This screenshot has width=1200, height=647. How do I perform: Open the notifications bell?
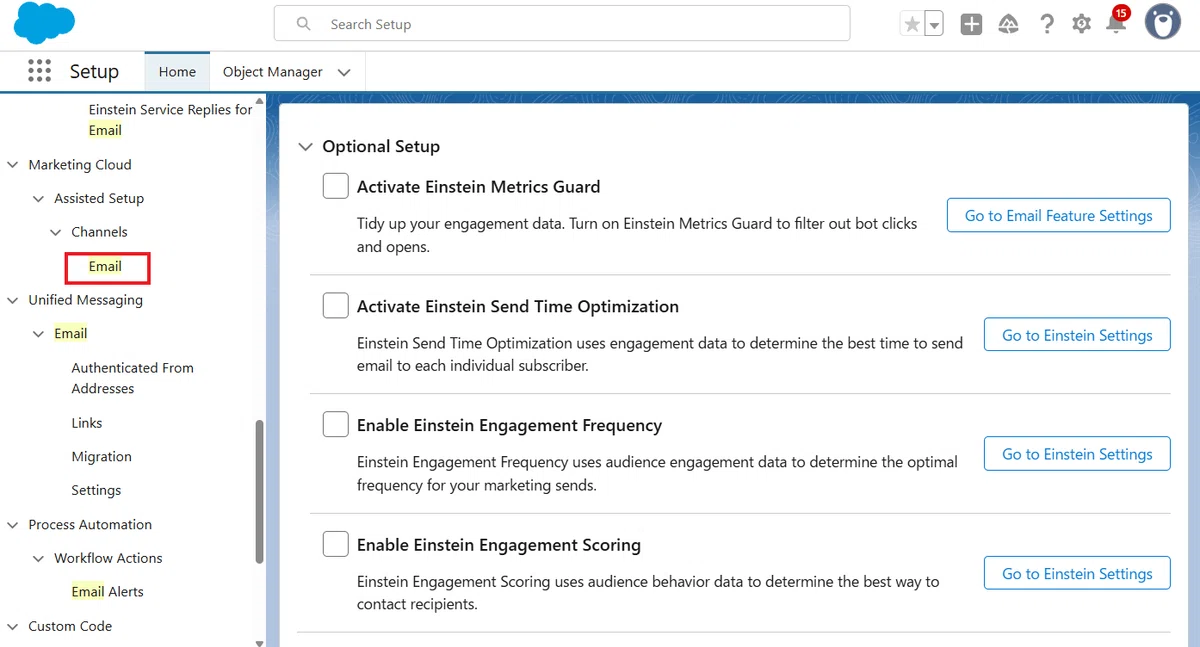[x=1116, y=24]
